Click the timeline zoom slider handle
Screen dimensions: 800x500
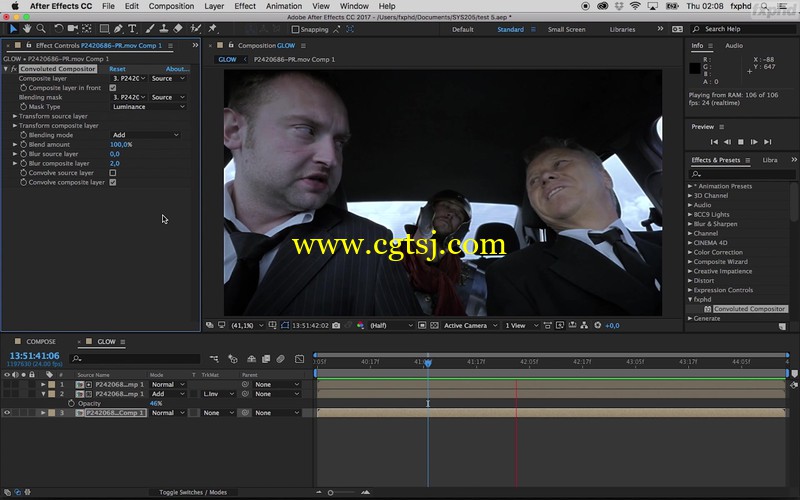331,493
